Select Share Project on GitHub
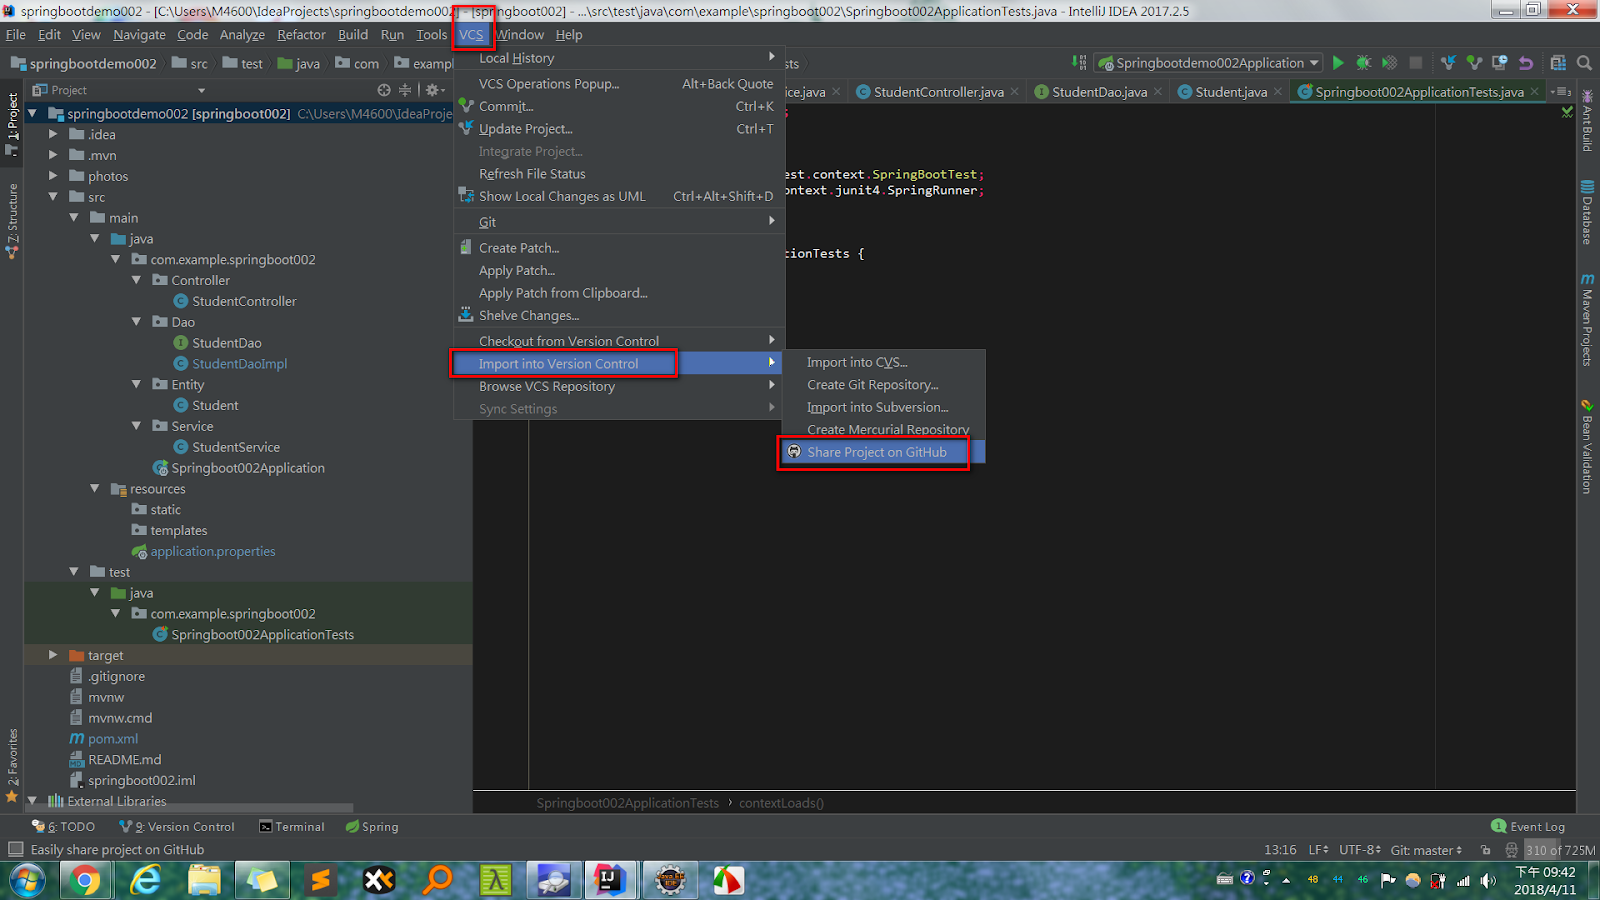1600x900 pixels. [x=876, y=452]
